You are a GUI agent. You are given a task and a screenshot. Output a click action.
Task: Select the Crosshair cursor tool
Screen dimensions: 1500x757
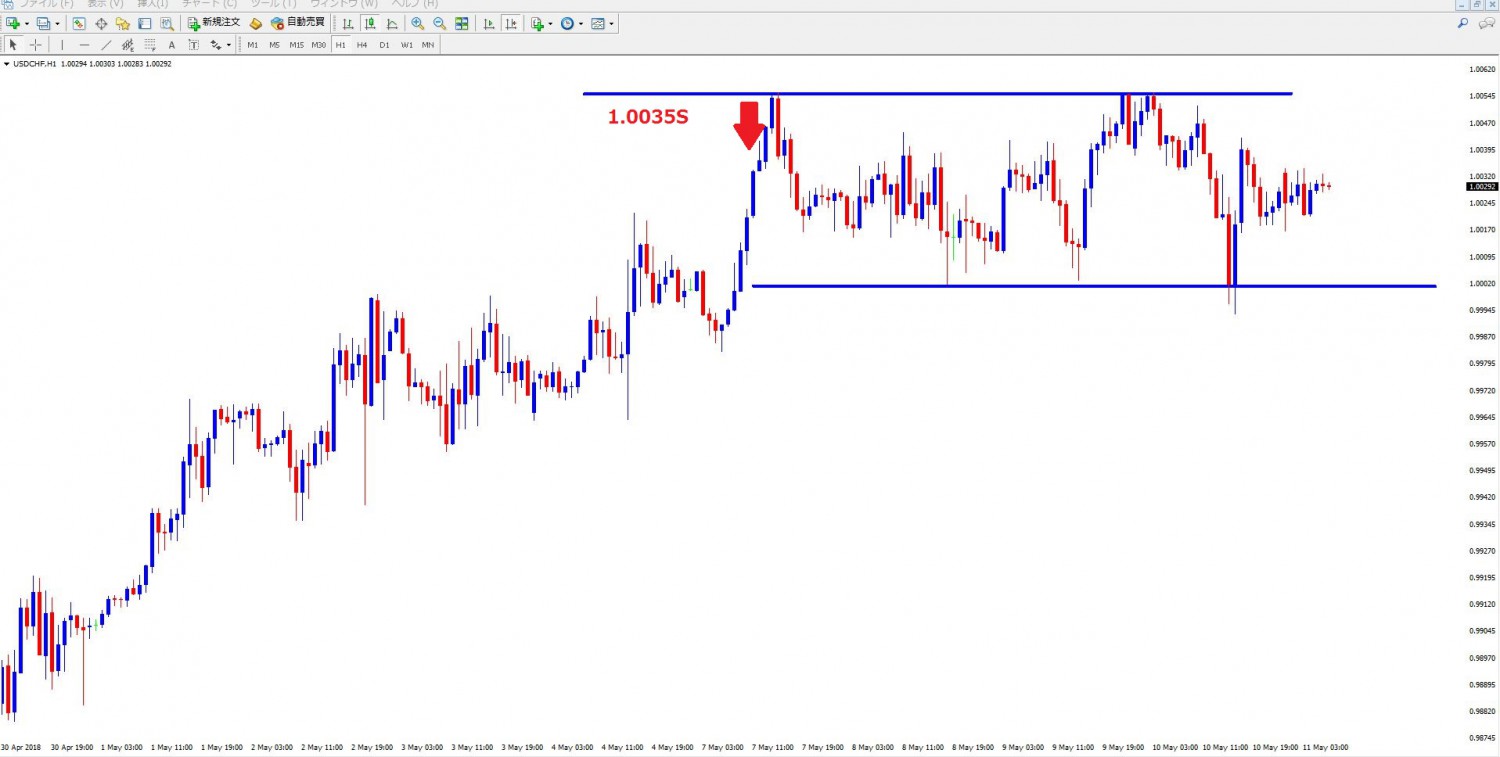(x=36, y=45)
